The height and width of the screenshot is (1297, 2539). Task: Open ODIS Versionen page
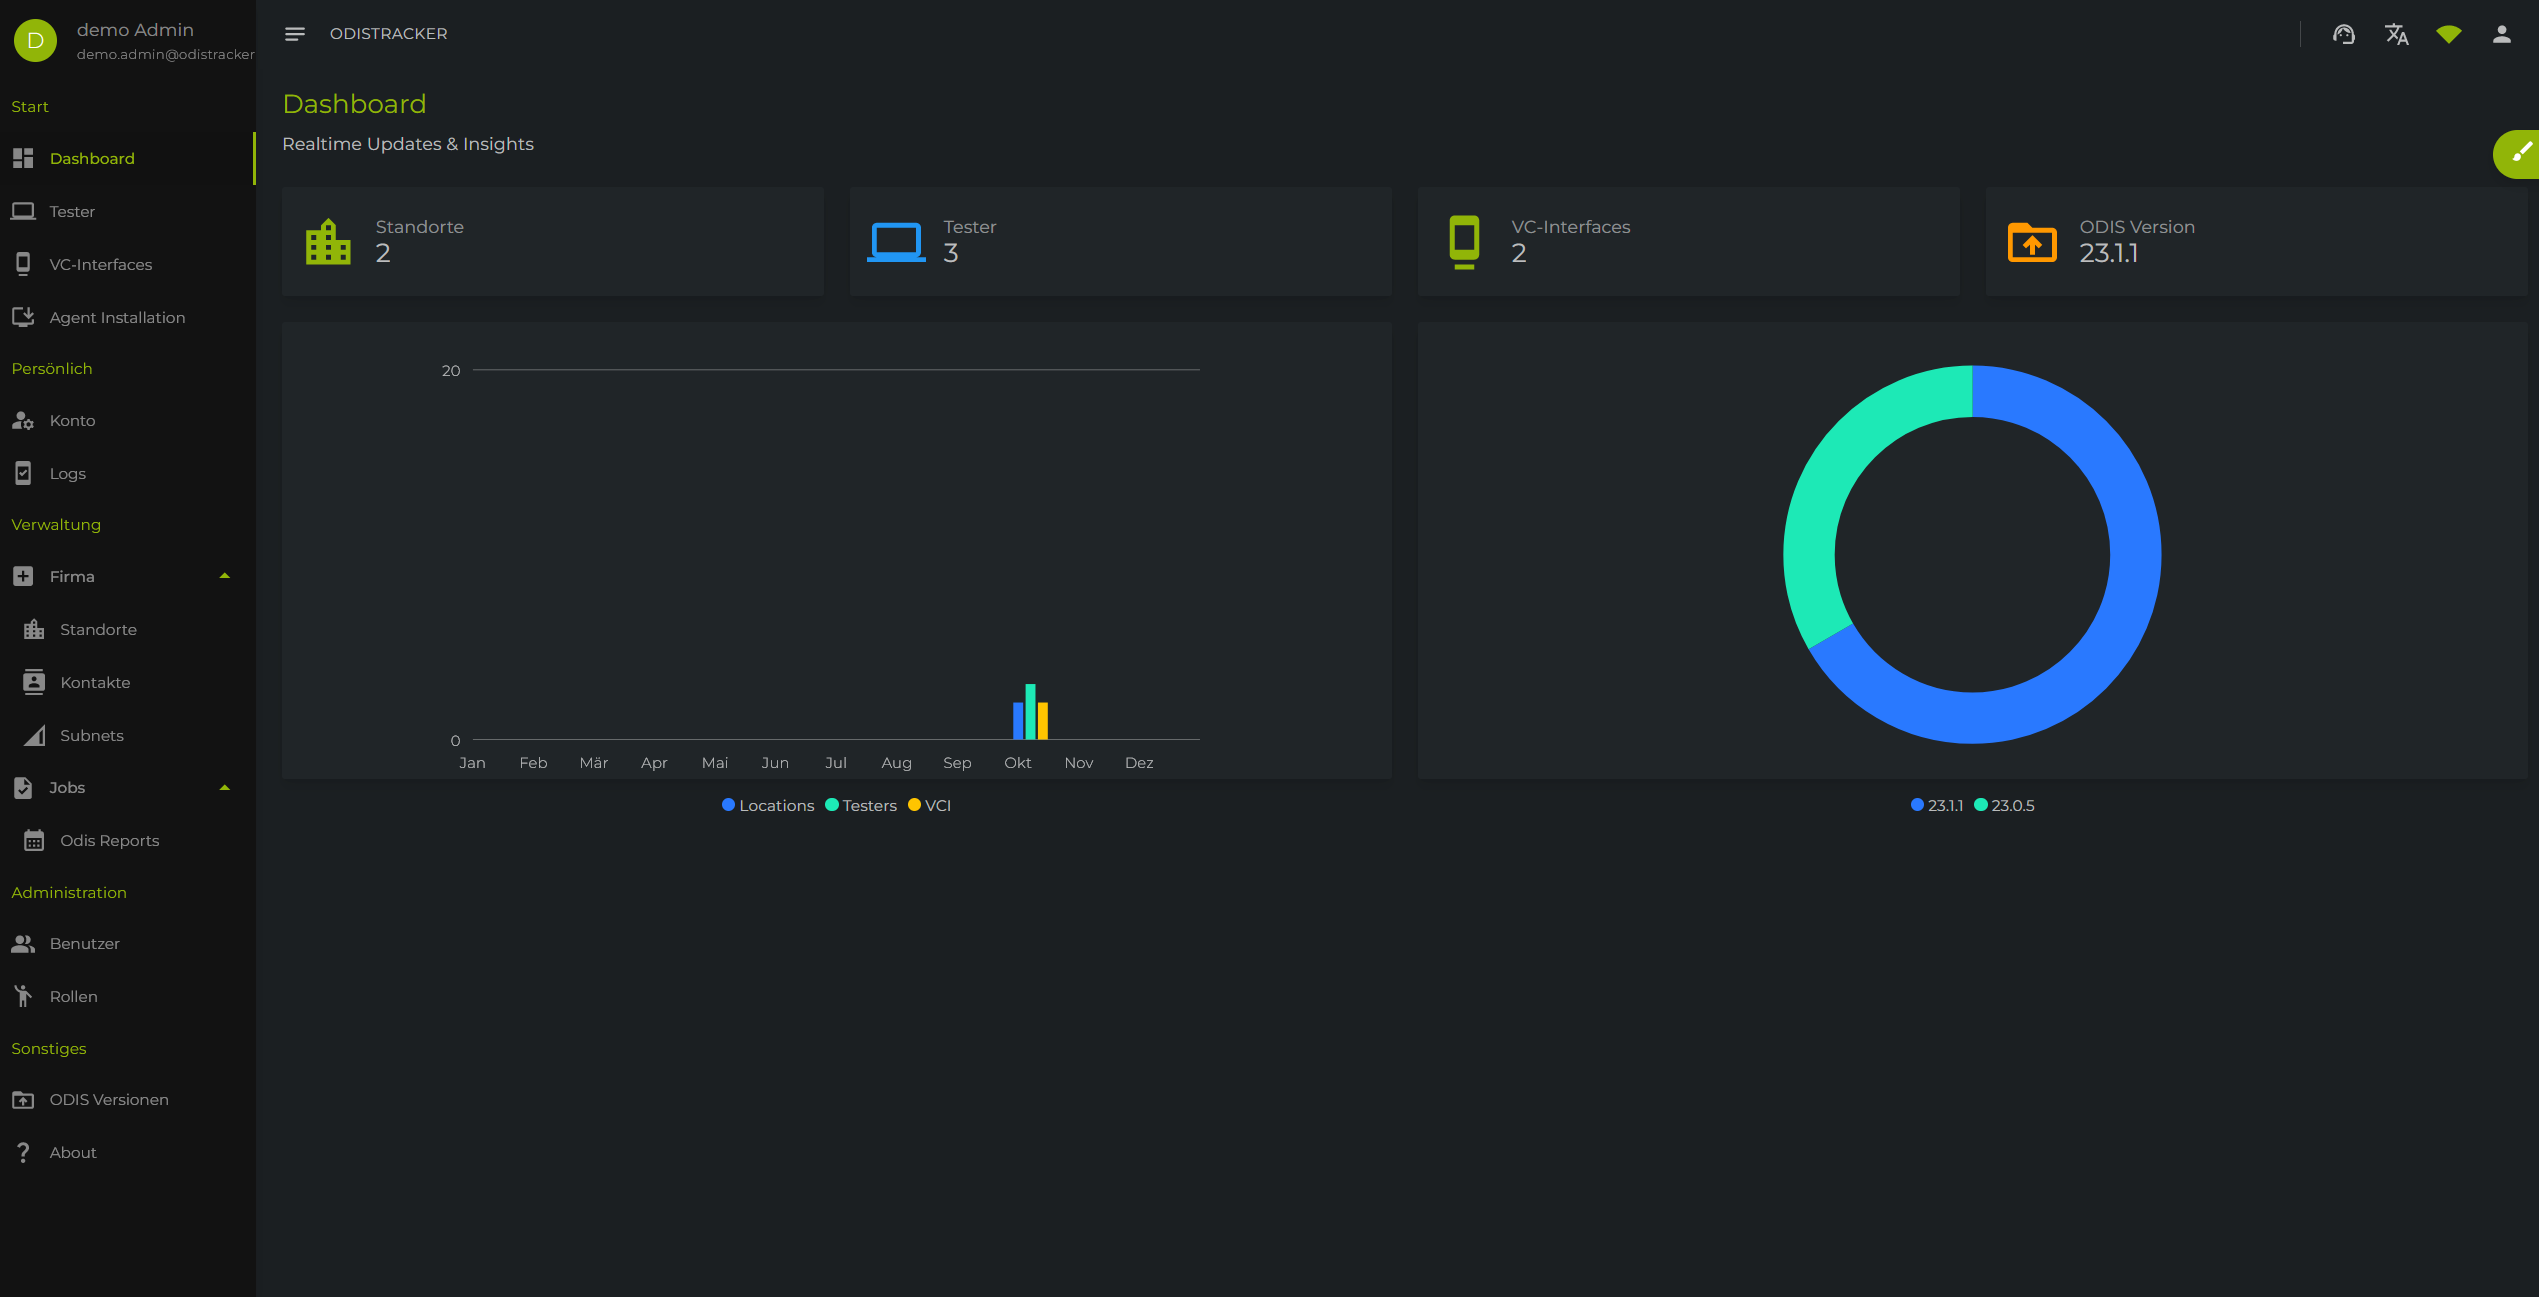[x=127, y=1099]
